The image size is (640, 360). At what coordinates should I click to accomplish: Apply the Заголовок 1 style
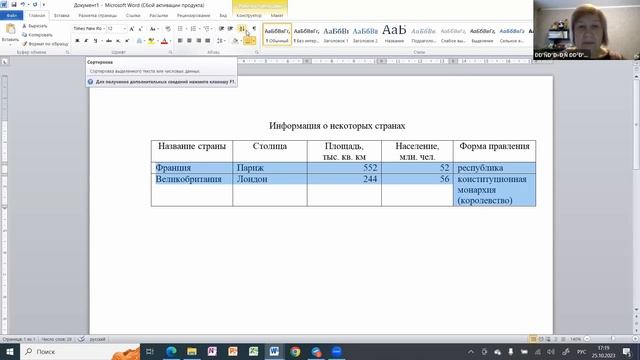336,34
